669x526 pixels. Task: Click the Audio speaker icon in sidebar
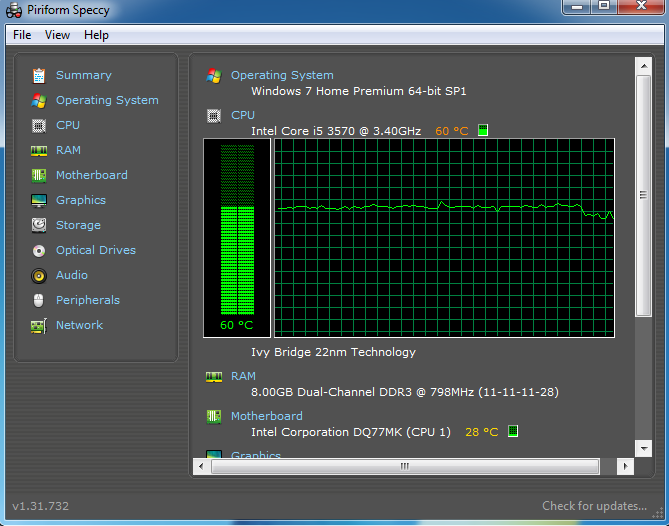click(39, 276)
